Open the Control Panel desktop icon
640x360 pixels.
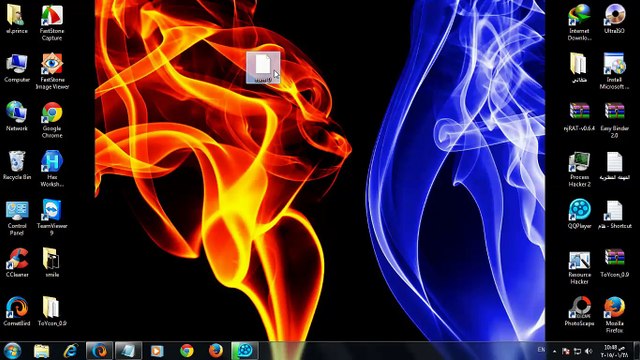pyautogui.click(x=17, y=218)
